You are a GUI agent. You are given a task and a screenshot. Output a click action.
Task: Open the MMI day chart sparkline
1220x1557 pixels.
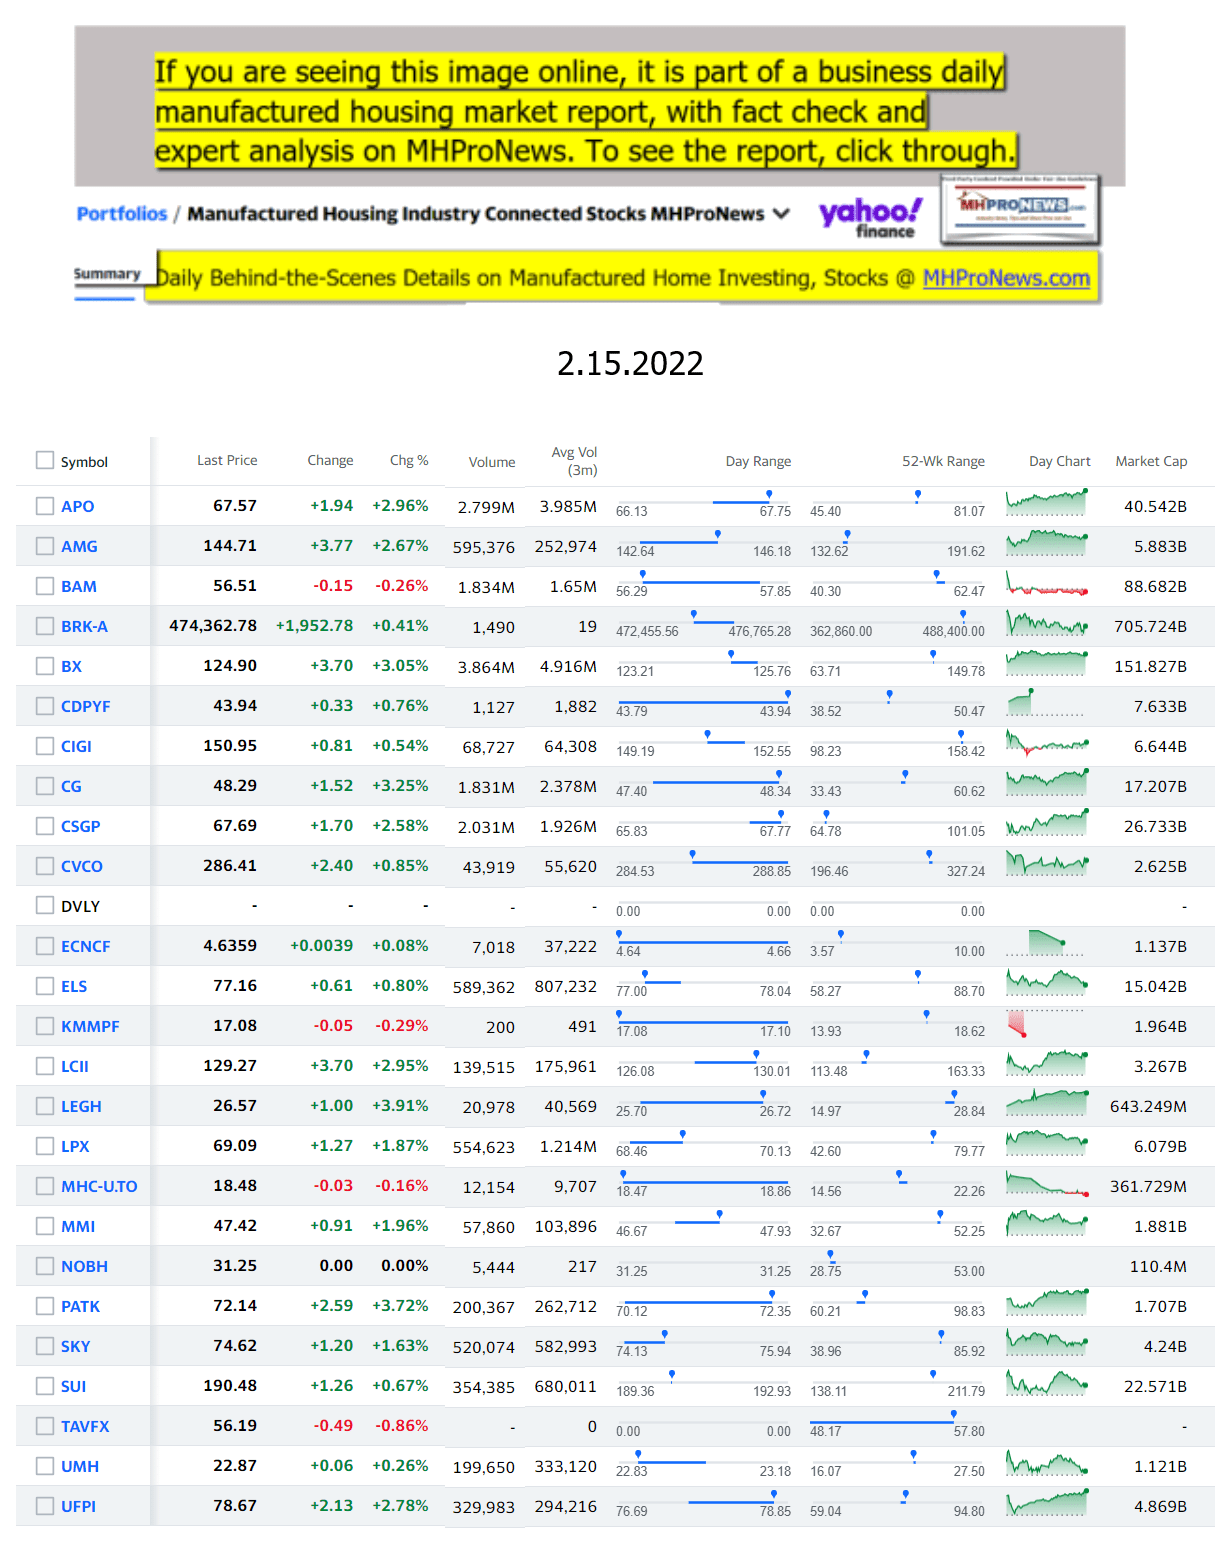pos(1047,1222)
